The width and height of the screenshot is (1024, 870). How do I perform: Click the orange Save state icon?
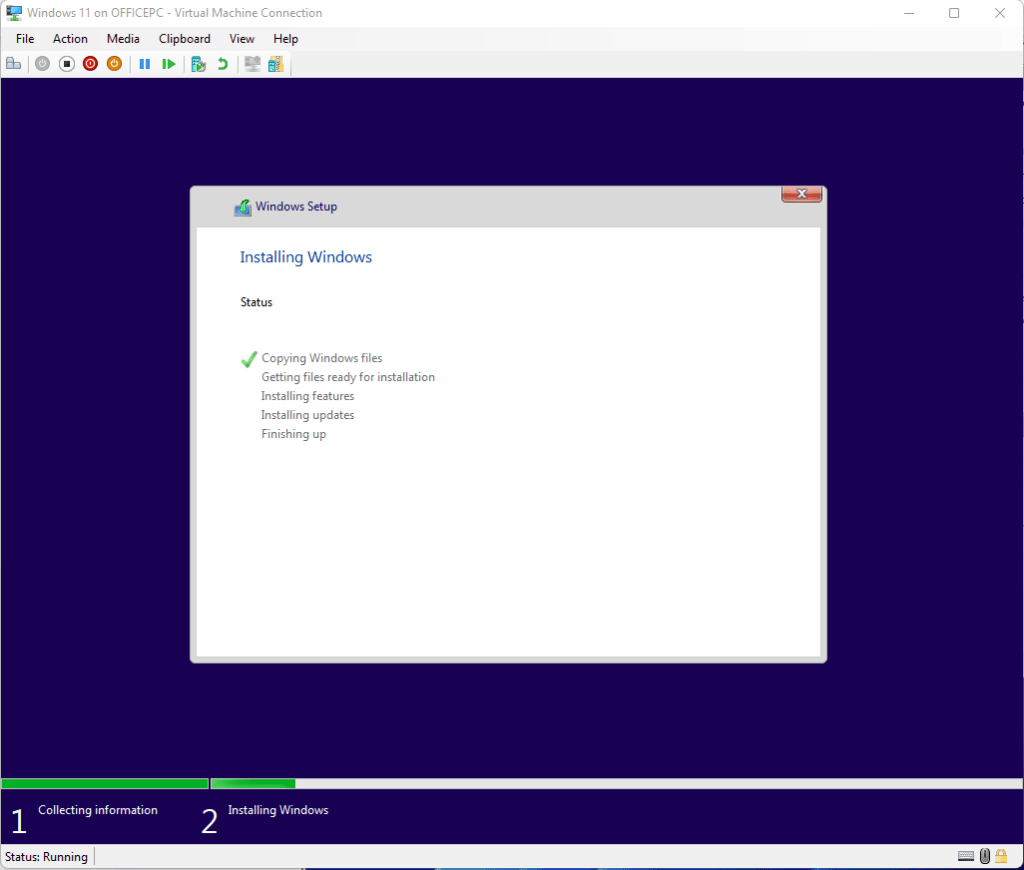[114, 64]
